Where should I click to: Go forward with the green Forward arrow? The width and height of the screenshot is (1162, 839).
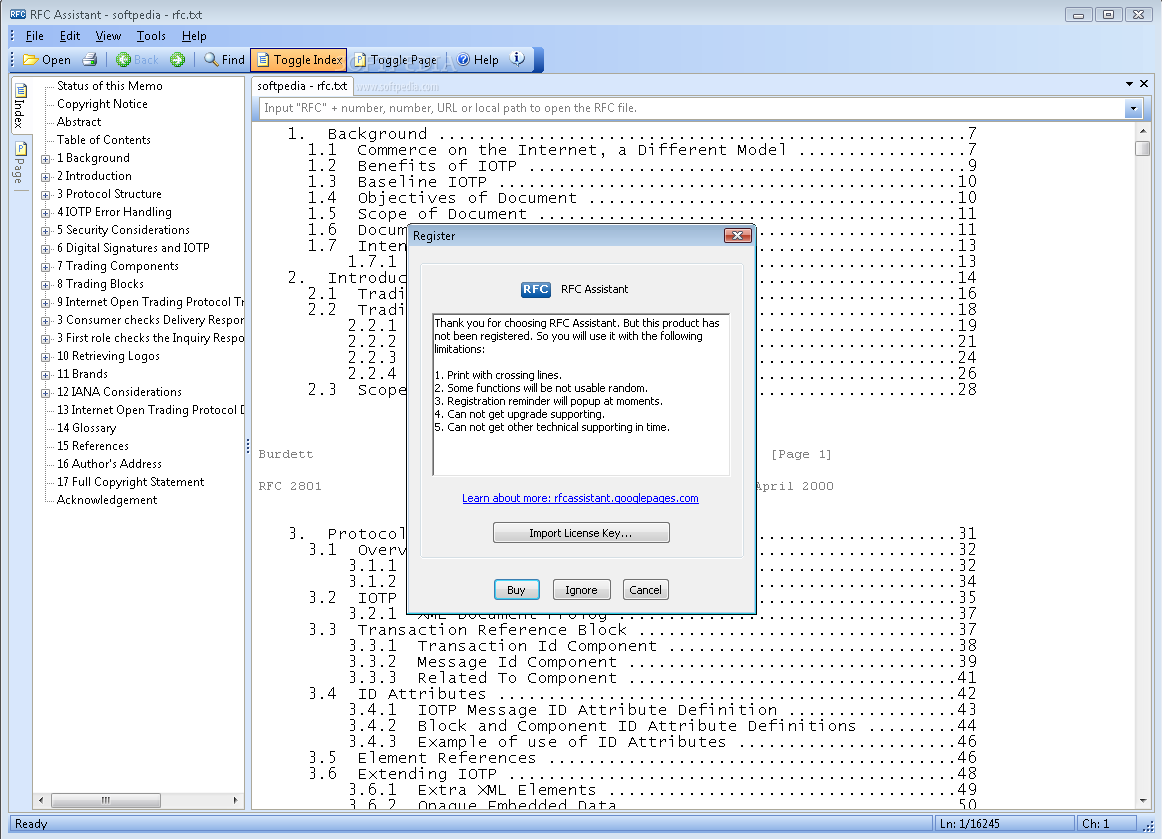click(177, 60)
